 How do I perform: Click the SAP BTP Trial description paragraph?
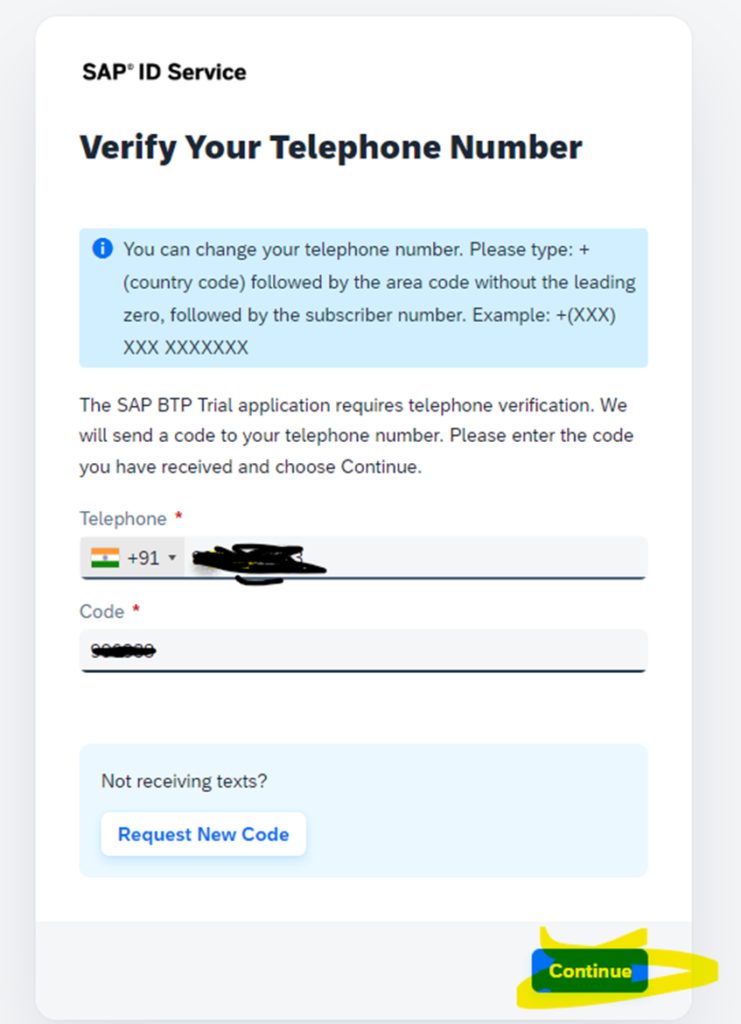356,436
